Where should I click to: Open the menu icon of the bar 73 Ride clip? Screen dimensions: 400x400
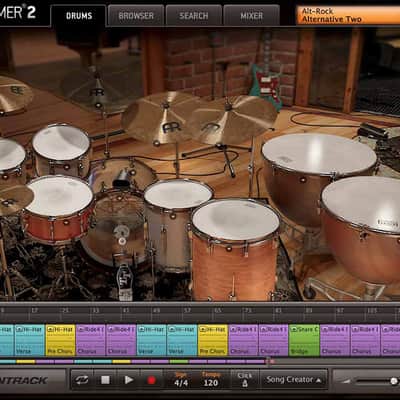(x=233, y=330)
